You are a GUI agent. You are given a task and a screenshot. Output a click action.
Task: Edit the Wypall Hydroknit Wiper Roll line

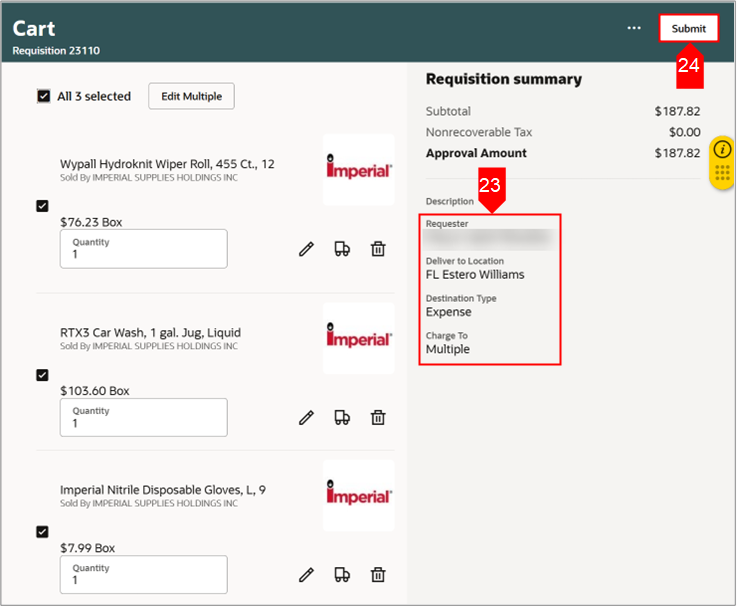point(307,249)
